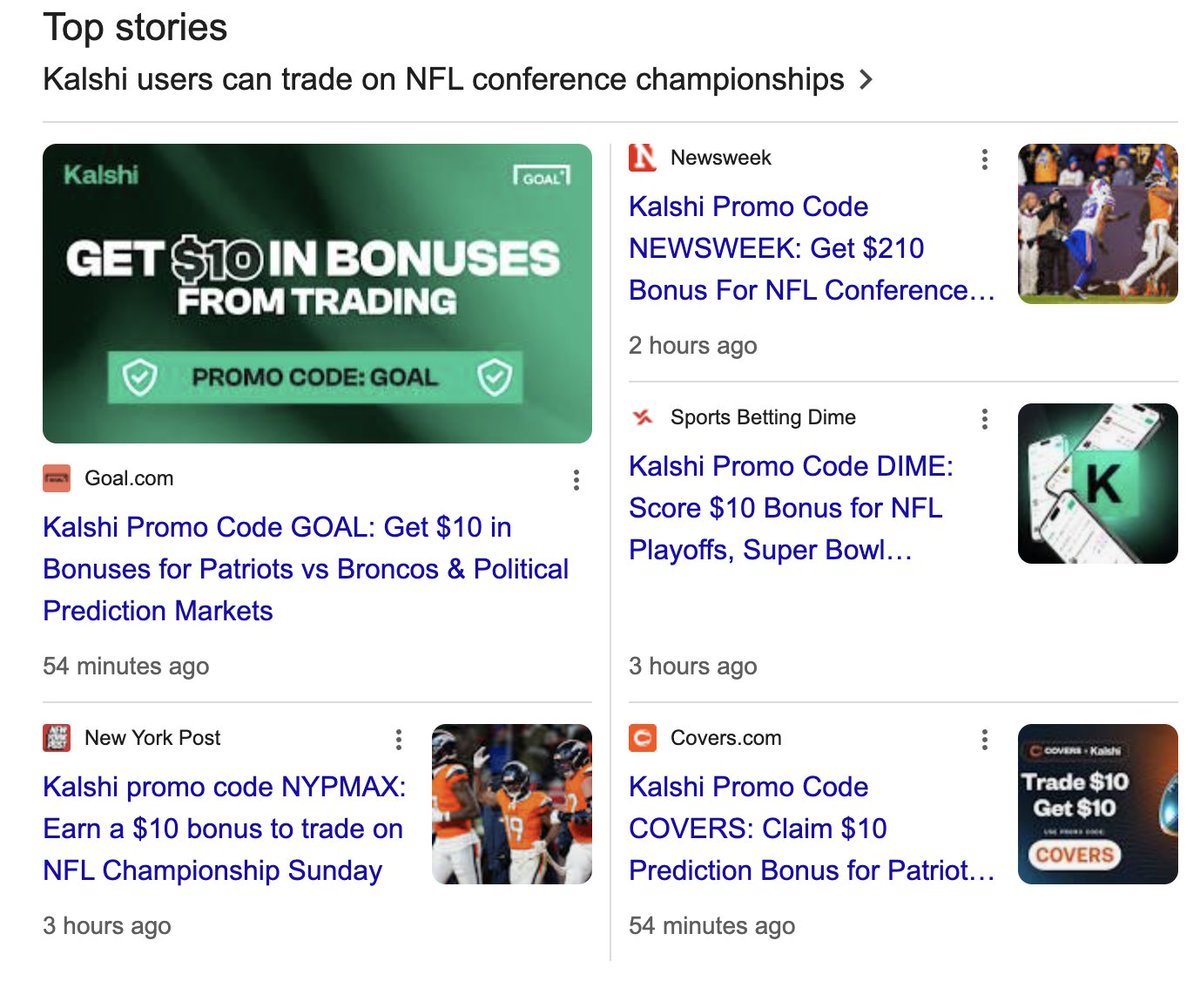
Task: Click the Covers.com orange logo icon
Action: coord(642,739)
